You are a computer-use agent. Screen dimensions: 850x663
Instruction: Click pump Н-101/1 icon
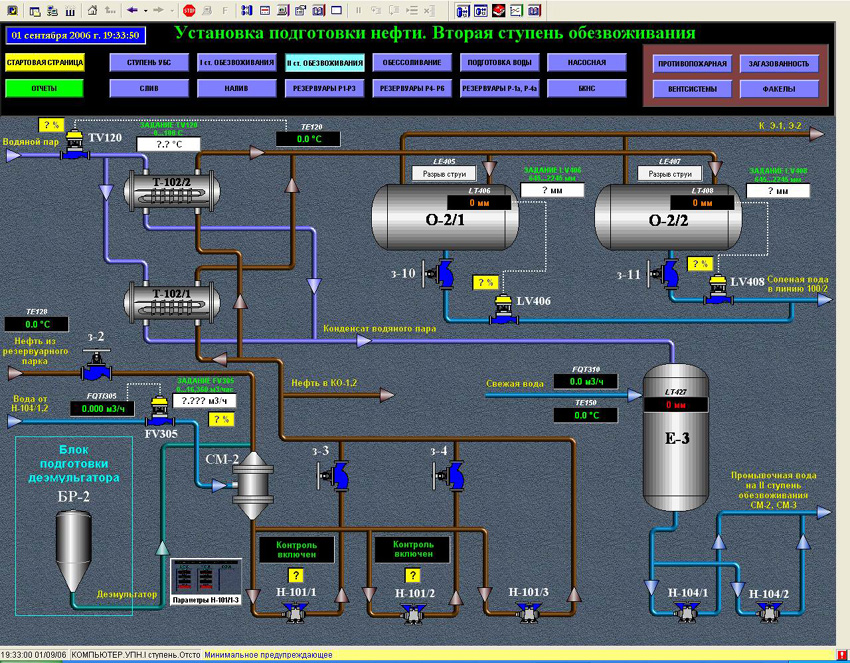295,612
